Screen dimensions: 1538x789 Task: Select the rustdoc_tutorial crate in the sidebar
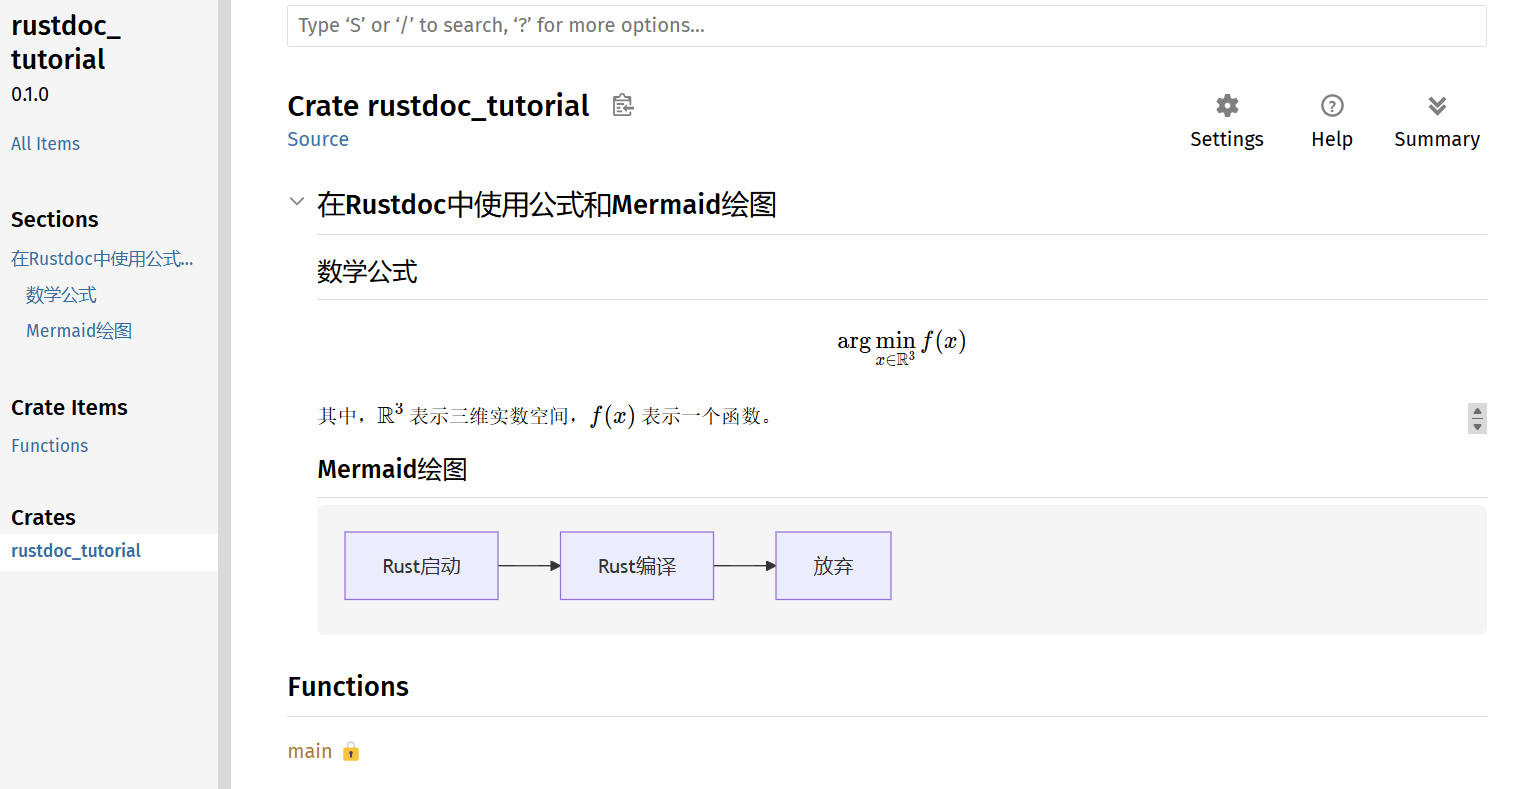pos(76,551)
